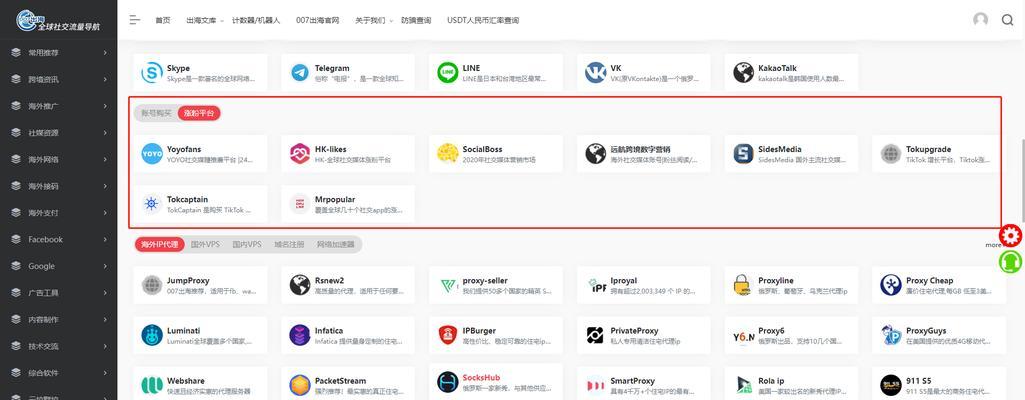
Task: Select the 涨粉平台 tab
Action: coord(199,113)
